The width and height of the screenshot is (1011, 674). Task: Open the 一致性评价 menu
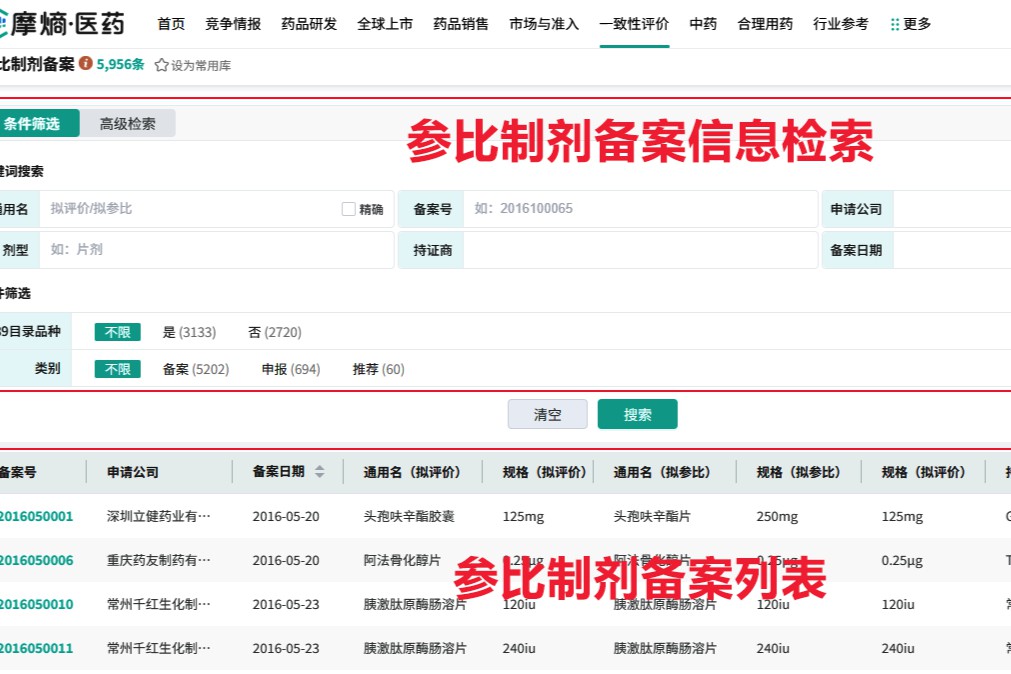click(634, 23)
